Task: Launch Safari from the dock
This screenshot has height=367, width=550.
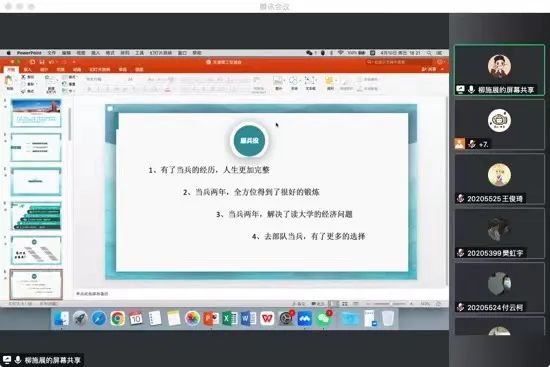Action: point(99,319)
